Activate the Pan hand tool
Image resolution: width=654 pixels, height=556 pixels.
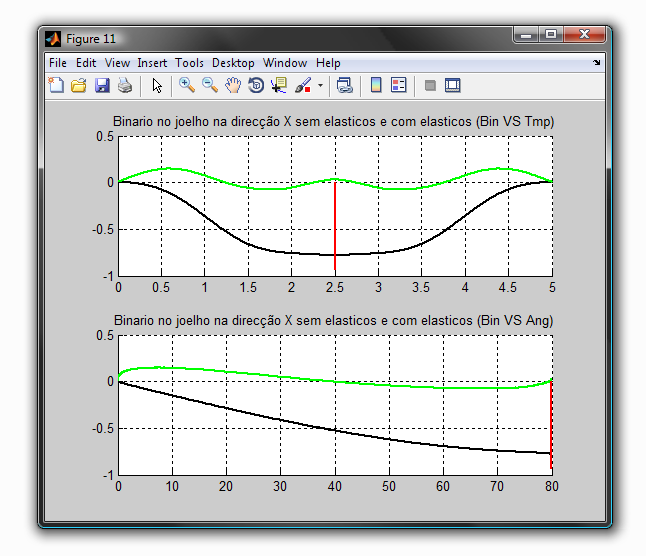pyautogui.click(x=233, y=86)
